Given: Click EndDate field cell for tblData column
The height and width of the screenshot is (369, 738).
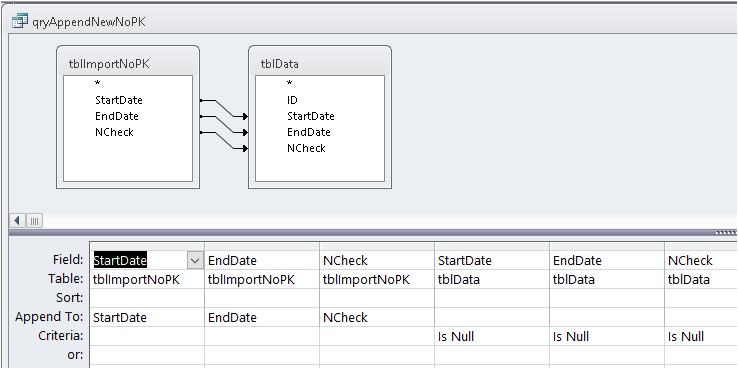Looking at the screenshot, I should 607,260.
